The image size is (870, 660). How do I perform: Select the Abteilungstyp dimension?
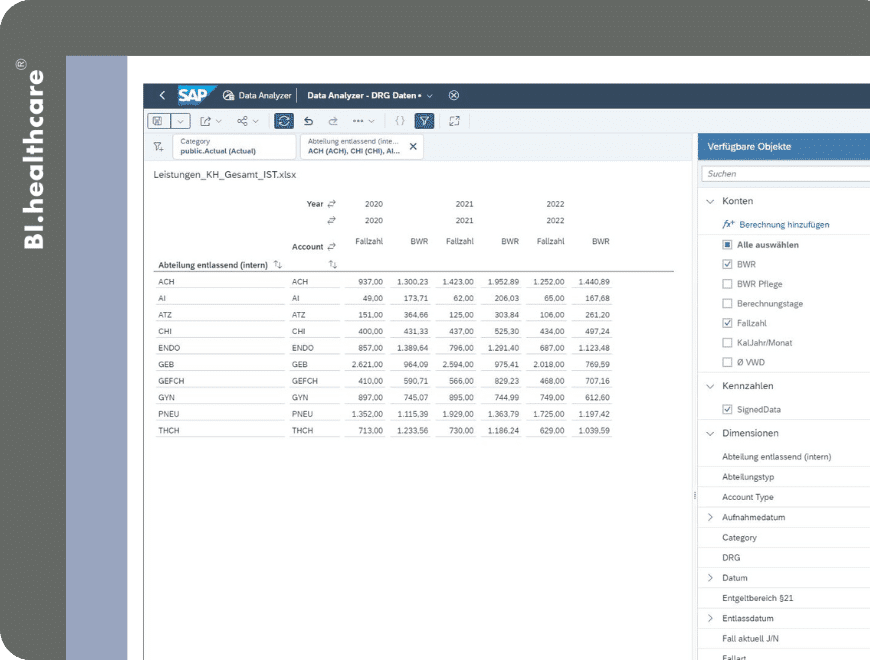coord(747,477)
